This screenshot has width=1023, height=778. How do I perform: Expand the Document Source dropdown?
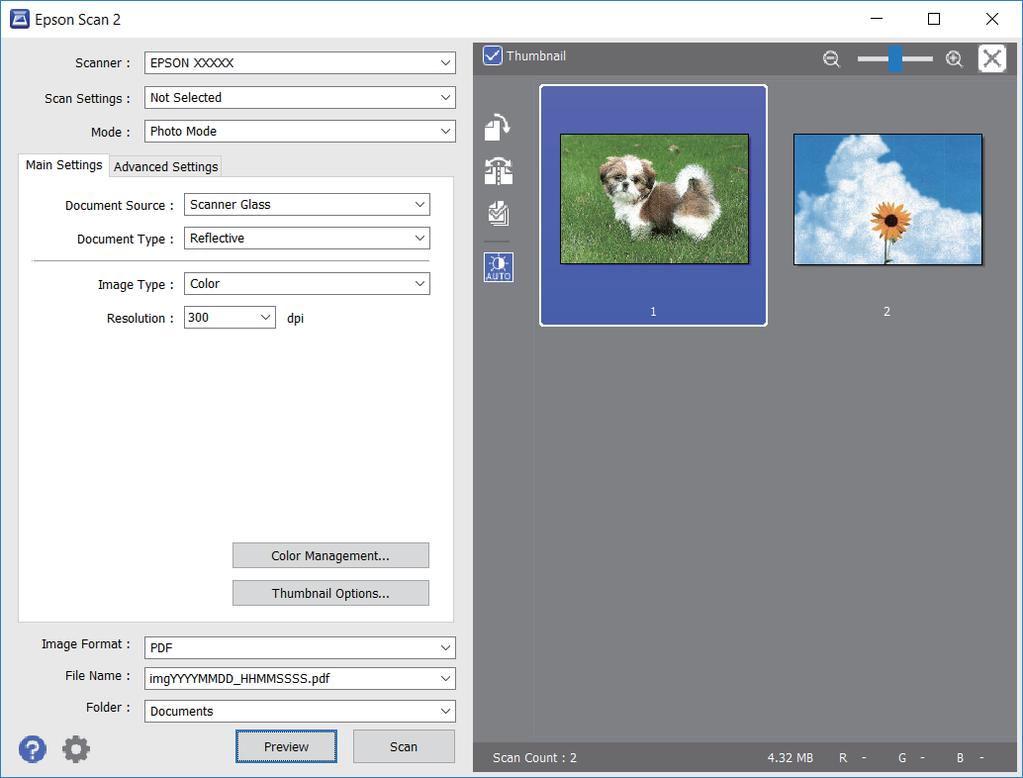(307, 204)
